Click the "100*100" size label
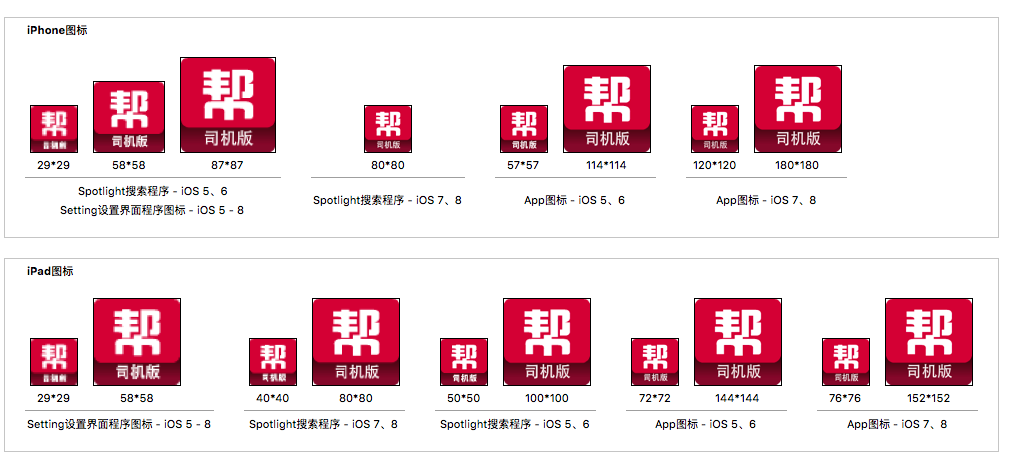The image size is (1016, 466). 547,398
